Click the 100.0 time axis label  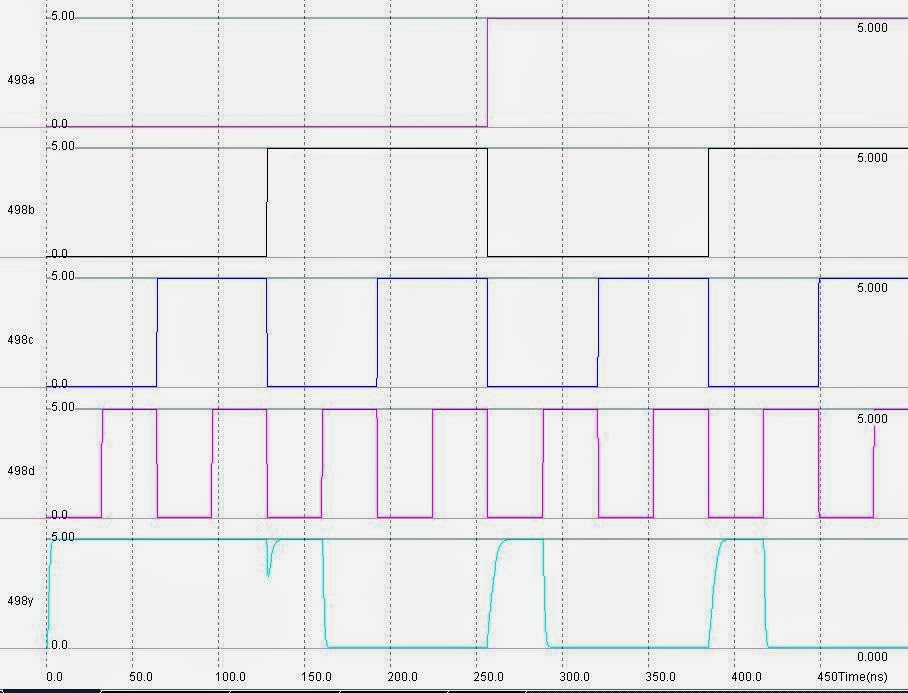pos(231,676)
